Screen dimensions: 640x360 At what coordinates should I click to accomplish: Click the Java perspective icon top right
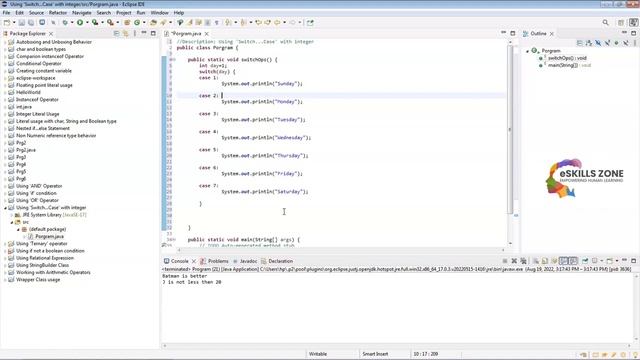pos(634,22)
